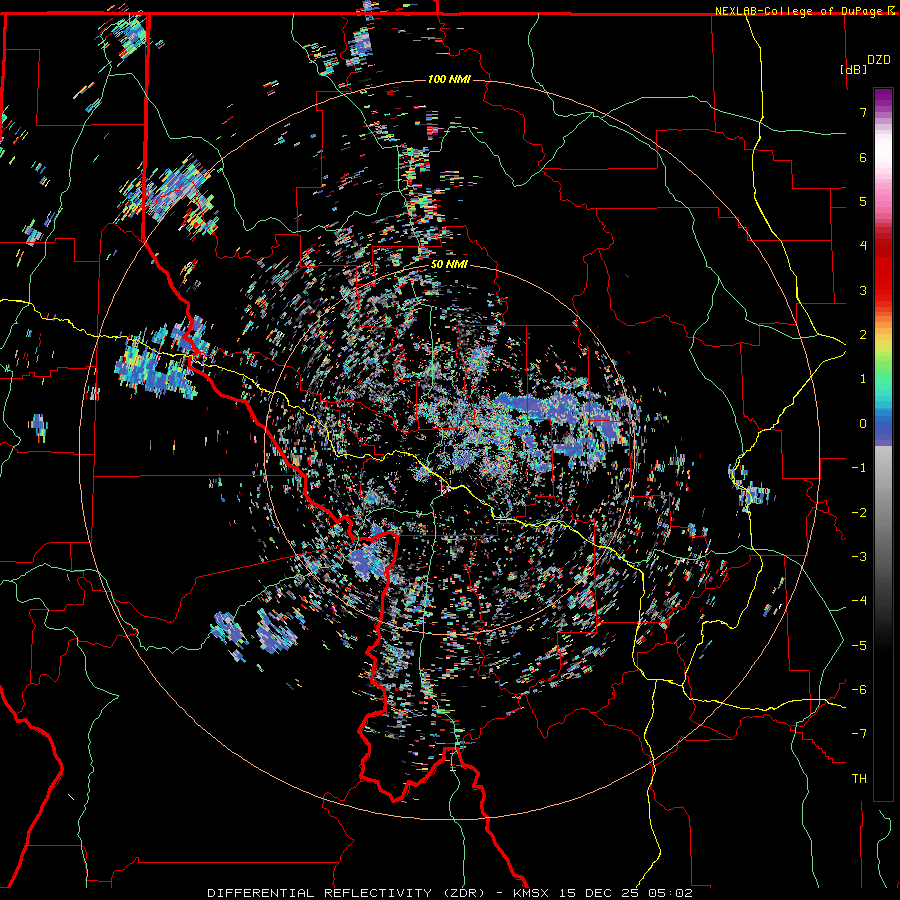Click the -3 value on the scale
Viewport: 900px width, 900px height.
tap(859, 557)
